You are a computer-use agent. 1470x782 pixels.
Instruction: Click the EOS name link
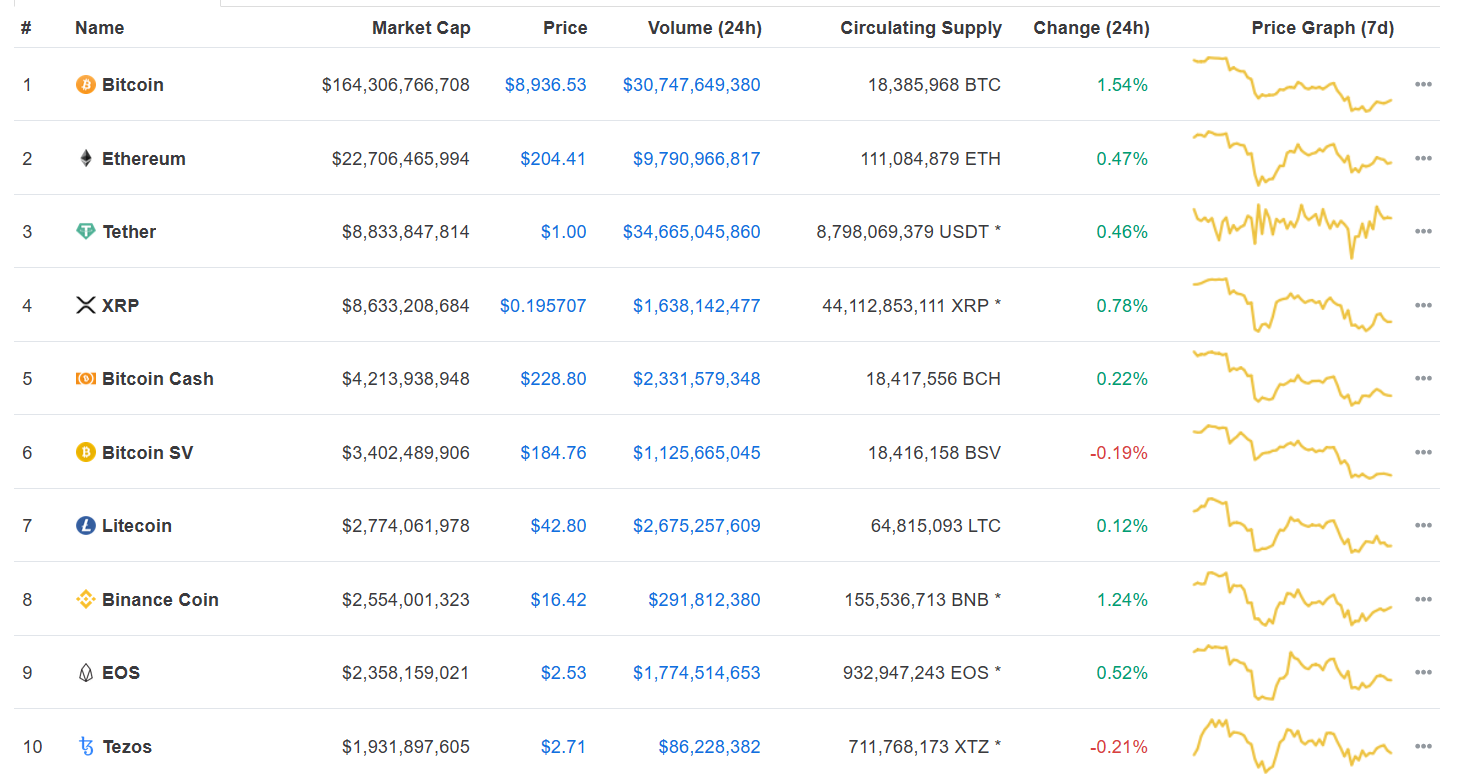121,673
